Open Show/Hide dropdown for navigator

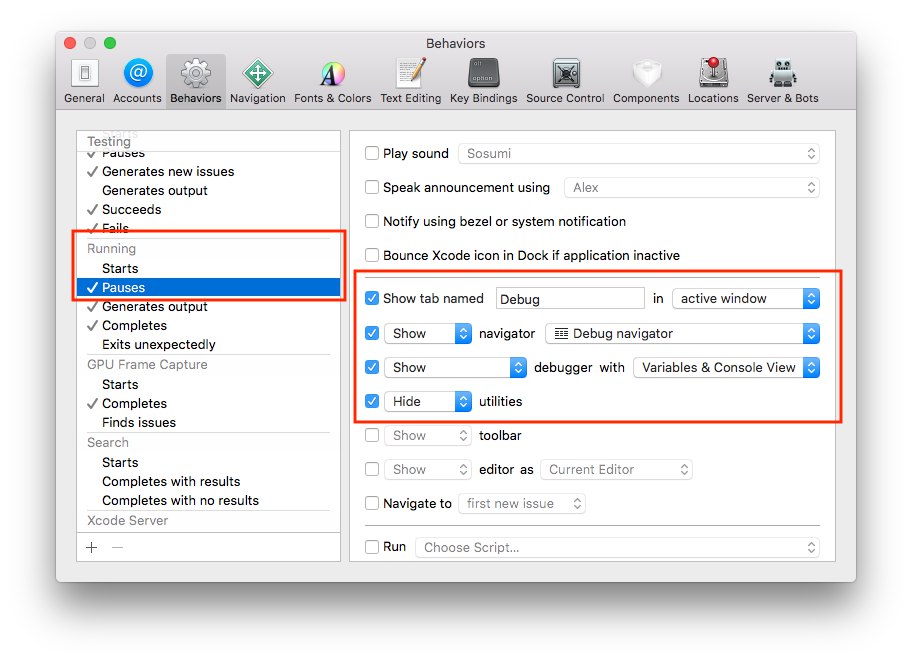pyautogui.click(x=428, y=333)
